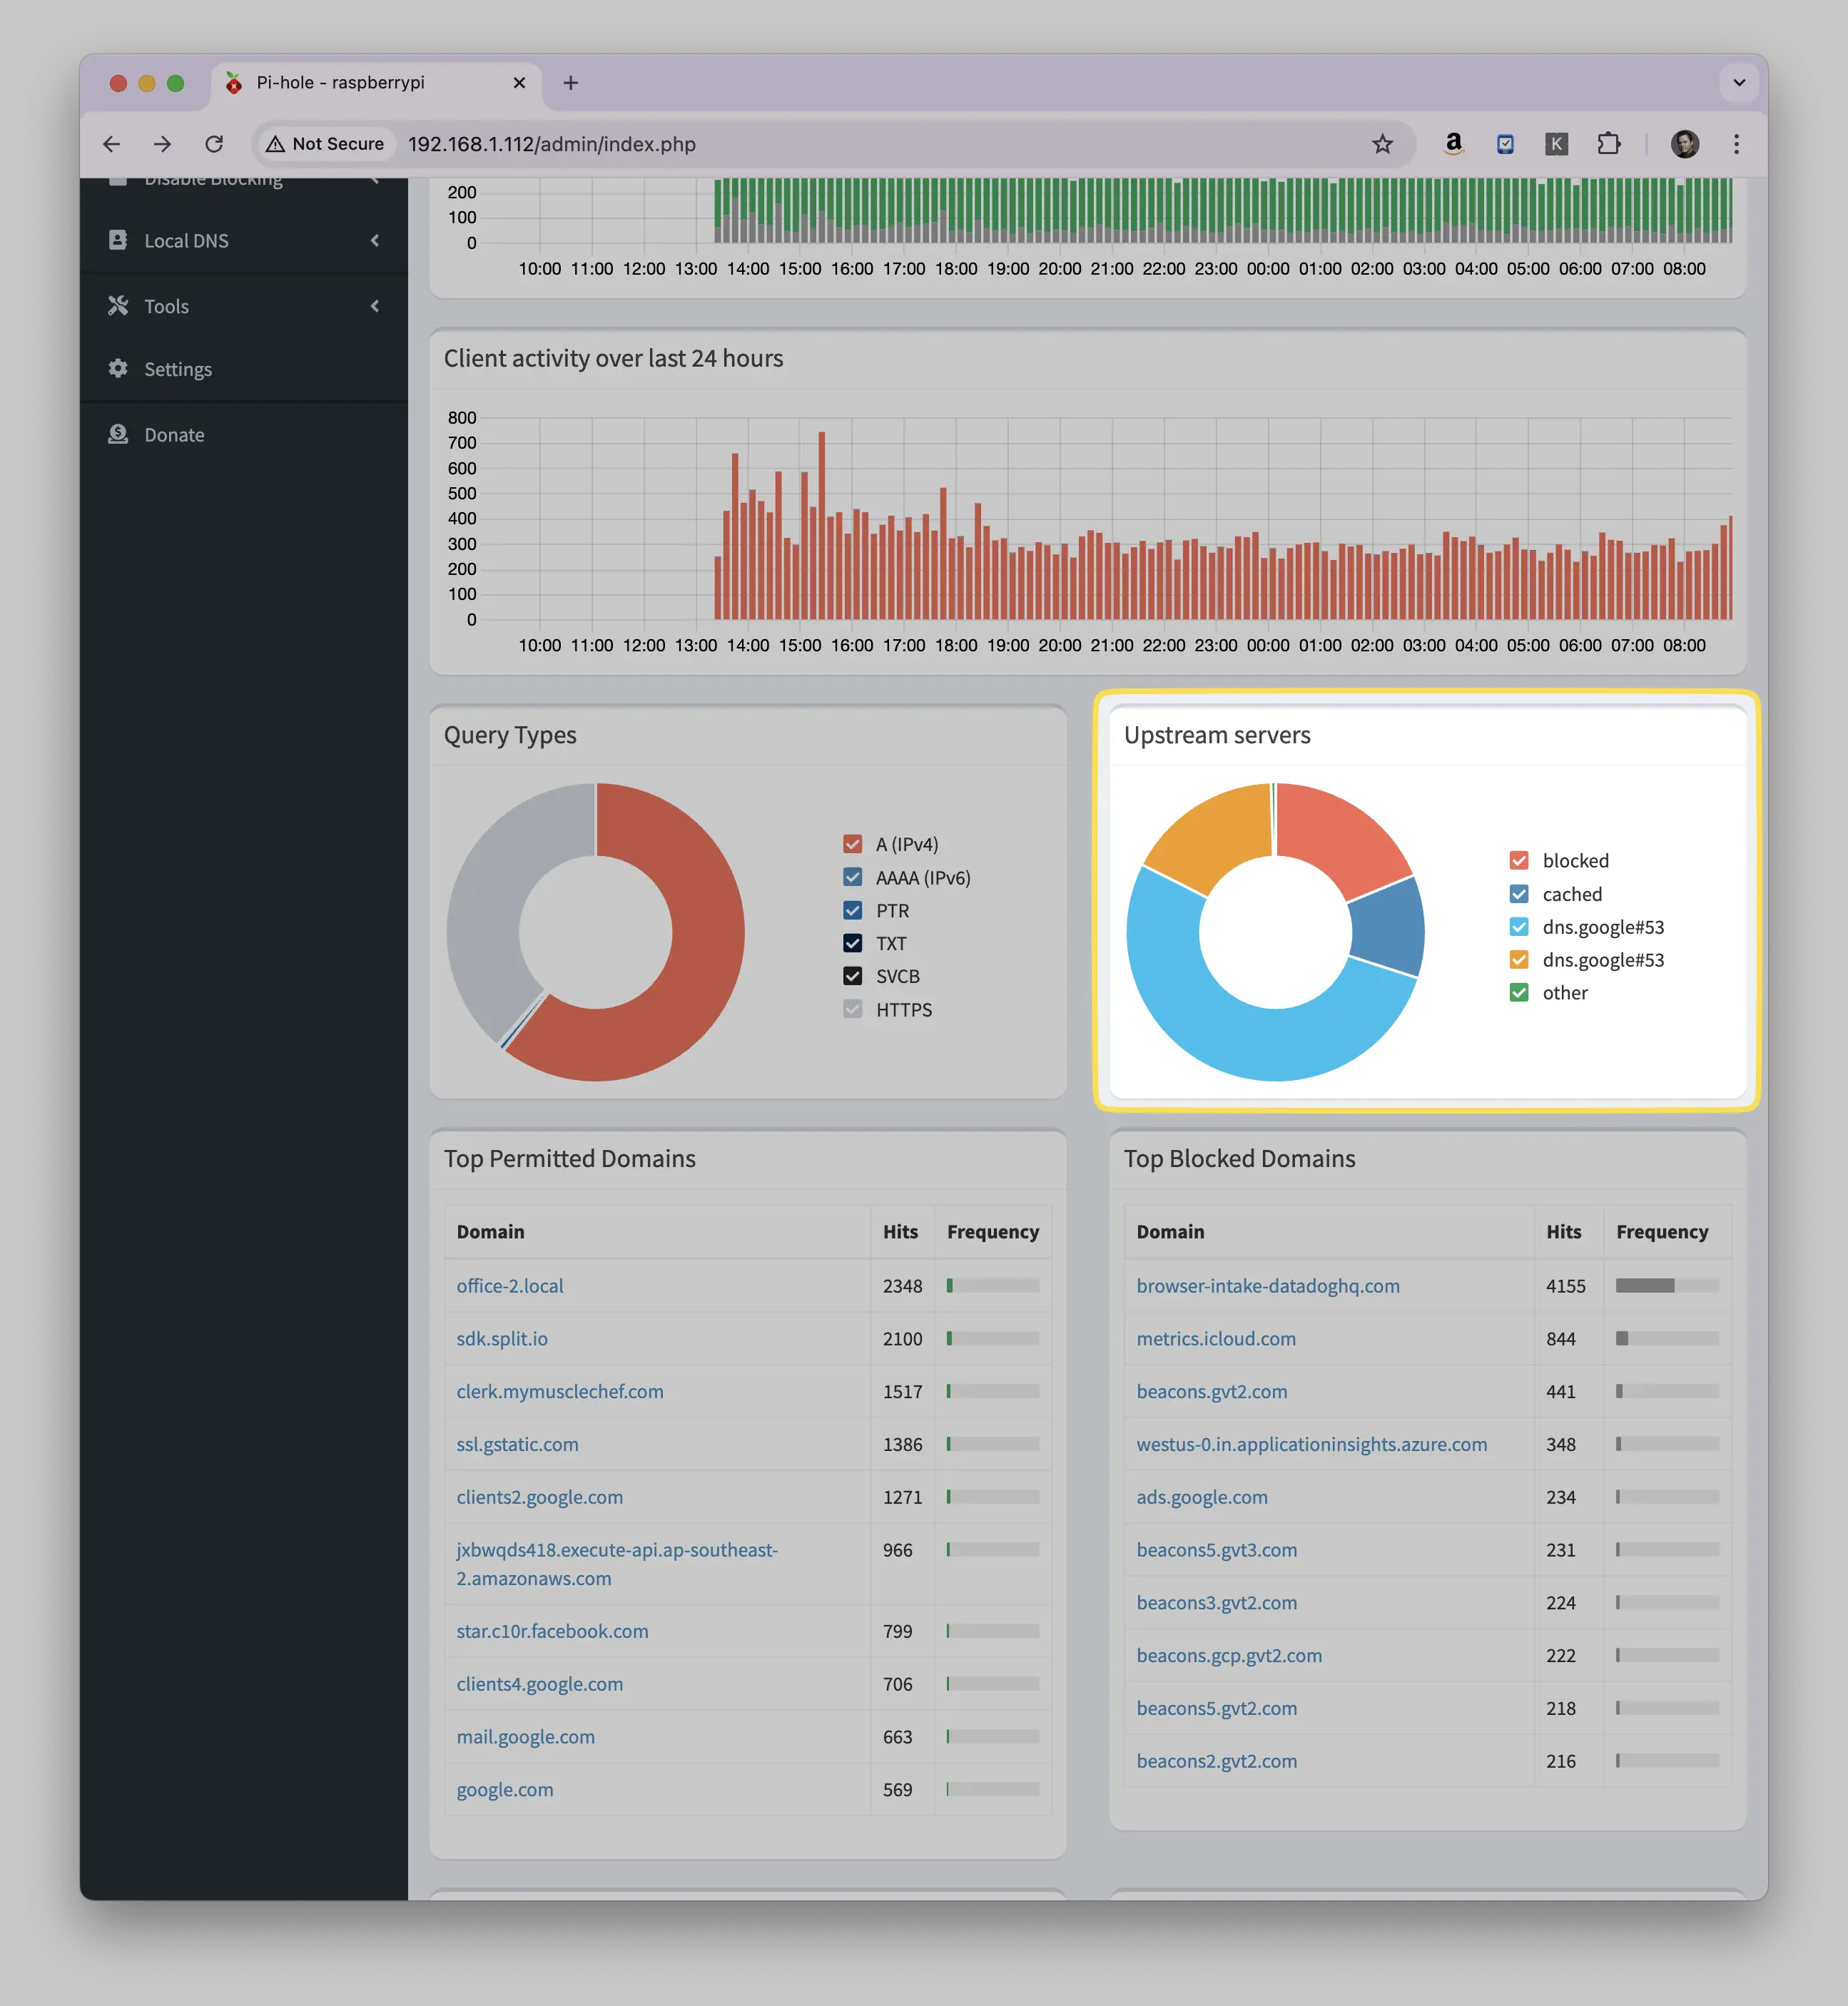The width and height of the screenshot is (1848, 2006).
Task: Open the sdk.split.io permitted domain
Action: 502,1339
